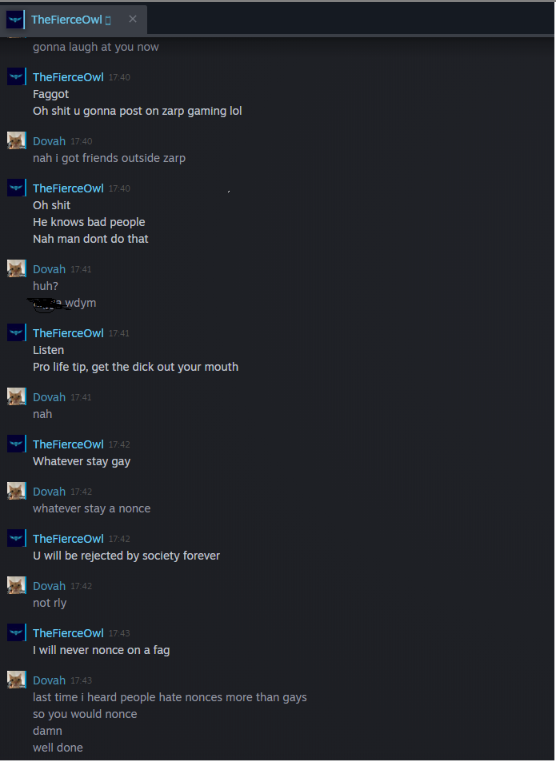Screen dimensions: 556x762
Task: Open Dovah's profile name at the 17:40 message
Action: pos(49,141)
